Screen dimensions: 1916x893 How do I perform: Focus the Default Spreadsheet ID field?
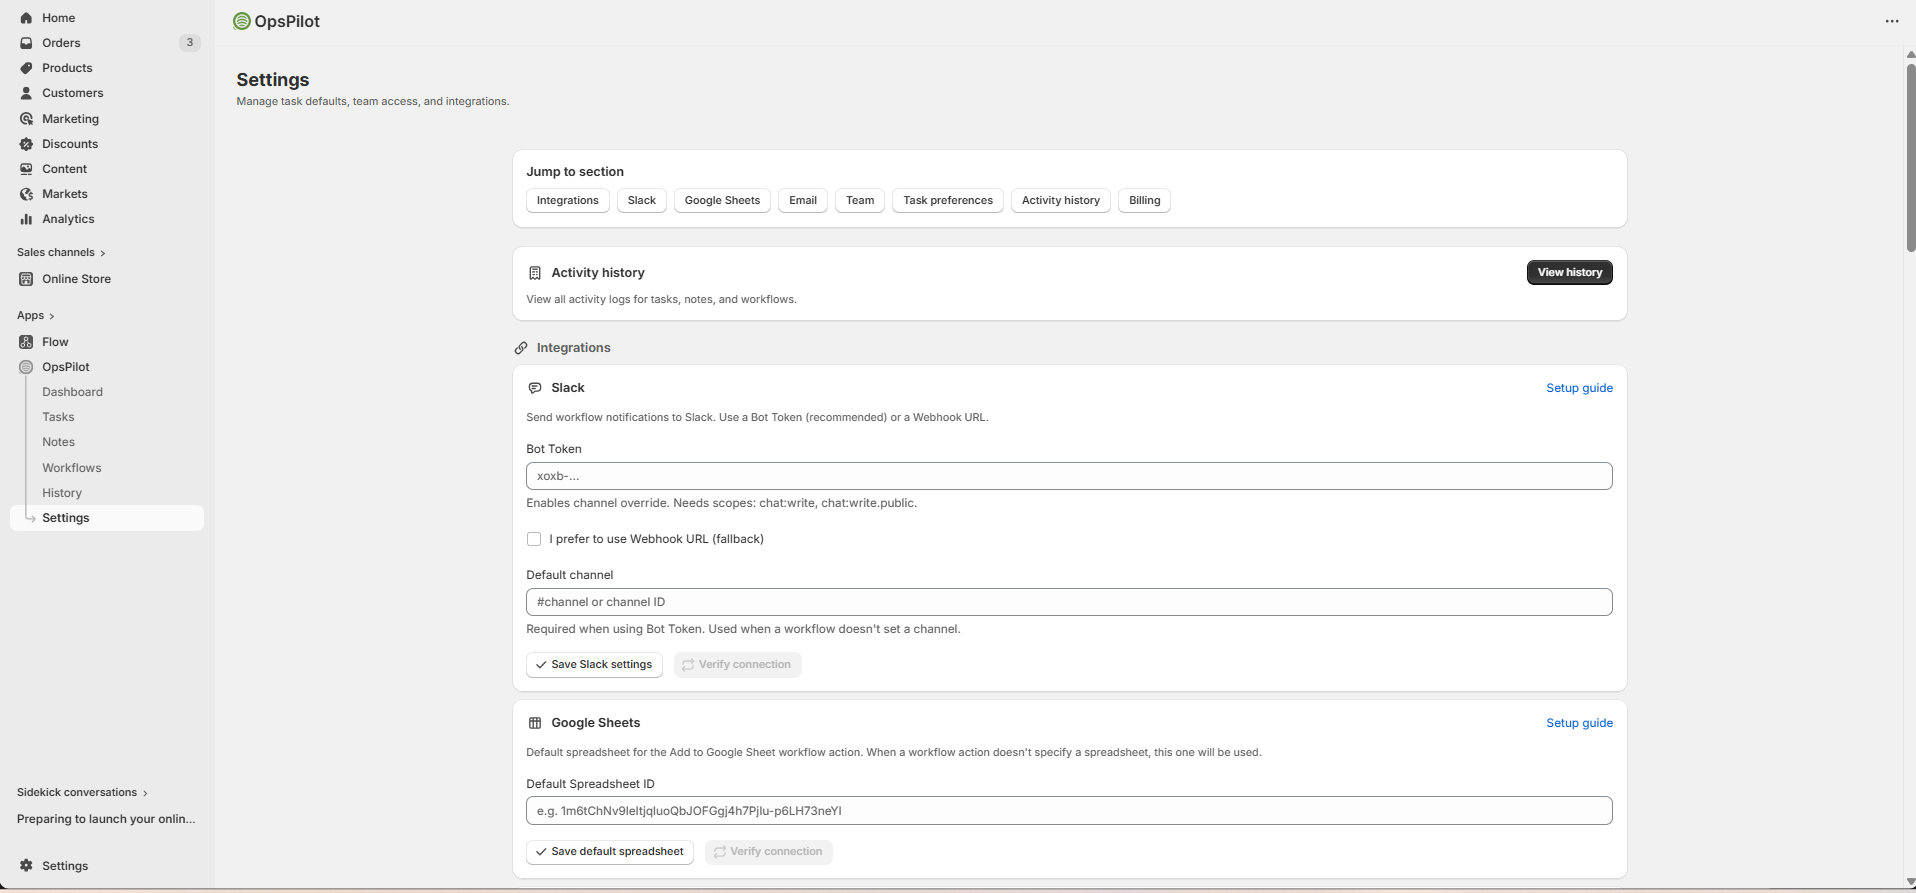pos(1069,811)
